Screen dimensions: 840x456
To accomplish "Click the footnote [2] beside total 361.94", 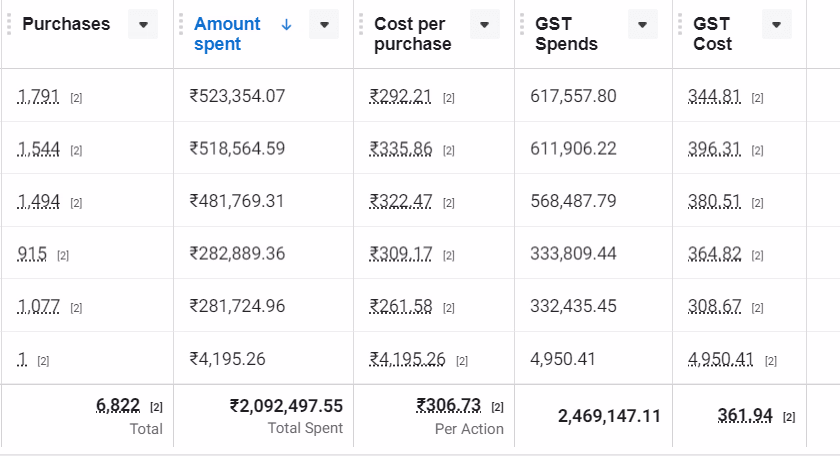I will click(789, 416).
